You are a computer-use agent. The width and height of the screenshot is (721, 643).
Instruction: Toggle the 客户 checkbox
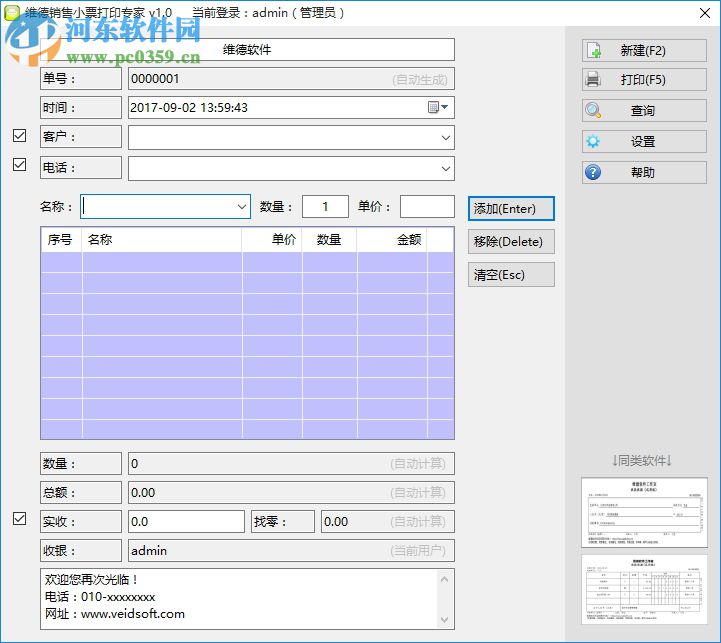(19, 136)
